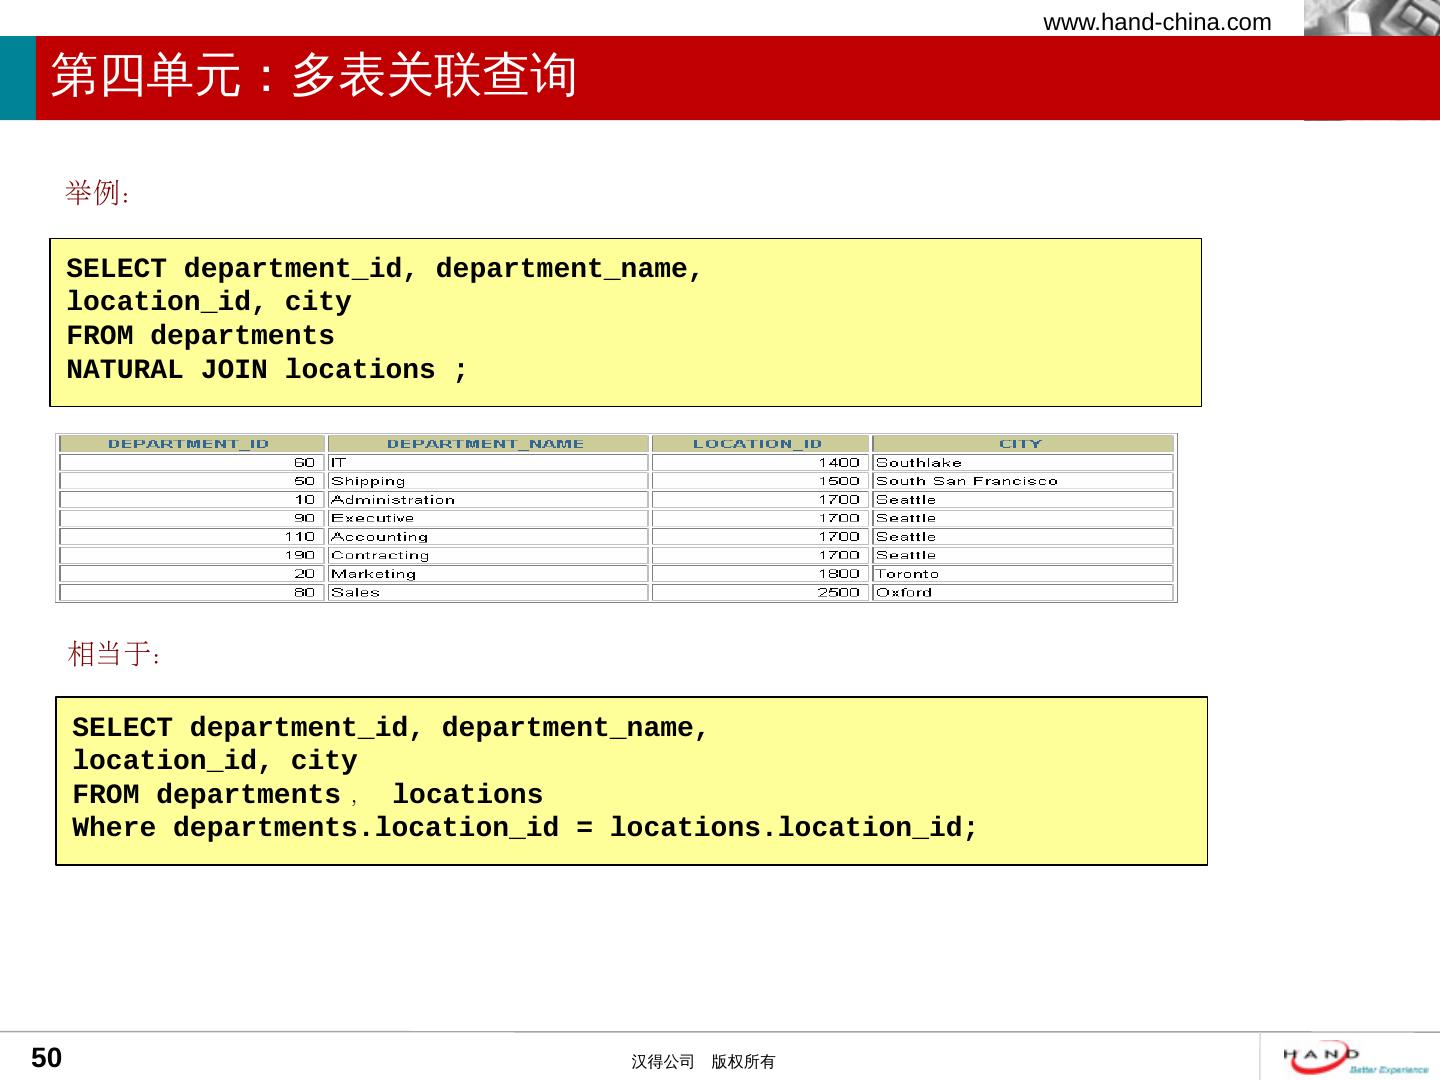Click the LOCATION_ID column header
1440x1080 pixels.
(757, 444)
